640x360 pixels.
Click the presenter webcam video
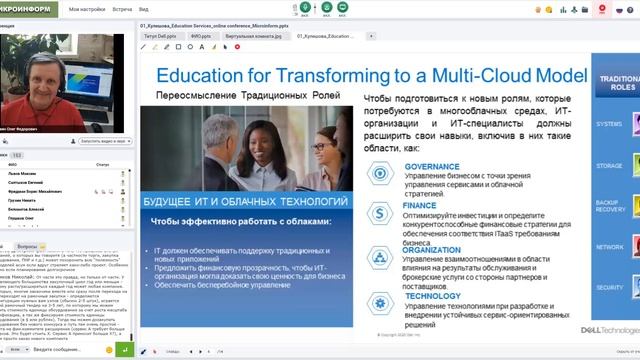pos(62,83)
